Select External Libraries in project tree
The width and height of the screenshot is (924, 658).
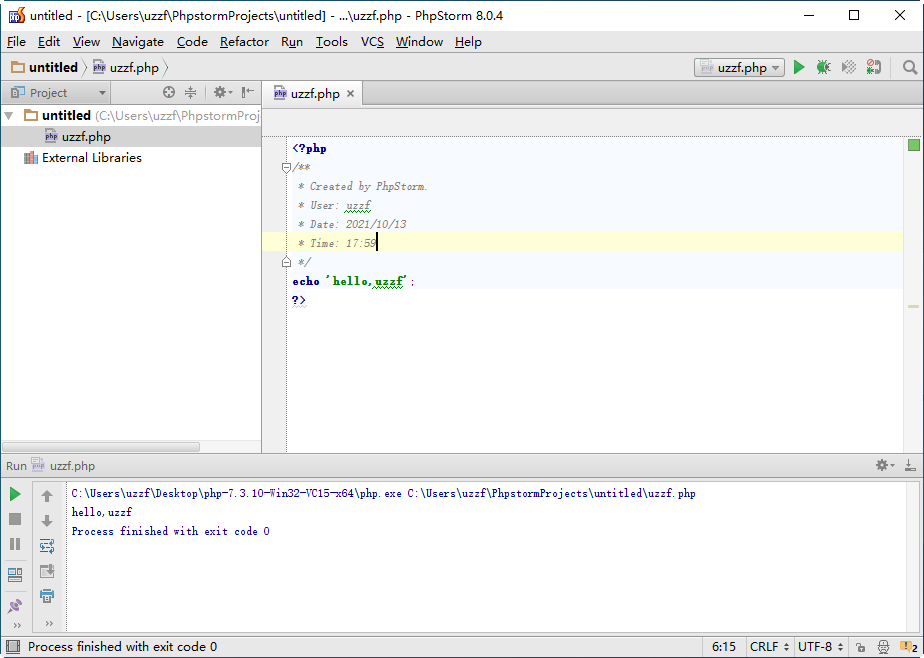(91, 158)
